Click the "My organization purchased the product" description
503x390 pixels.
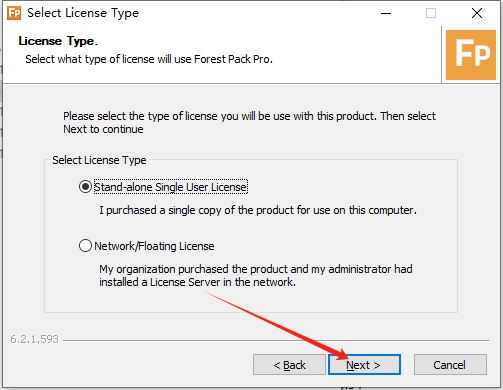(x=256, y=275)
